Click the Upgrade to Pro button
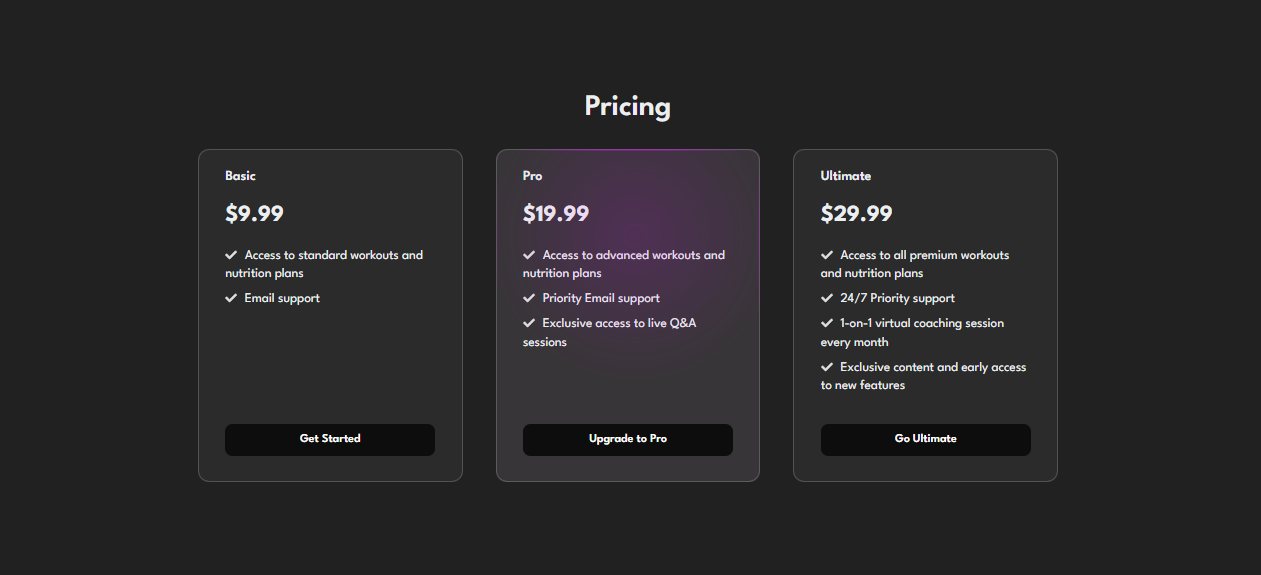 point(628,440)
